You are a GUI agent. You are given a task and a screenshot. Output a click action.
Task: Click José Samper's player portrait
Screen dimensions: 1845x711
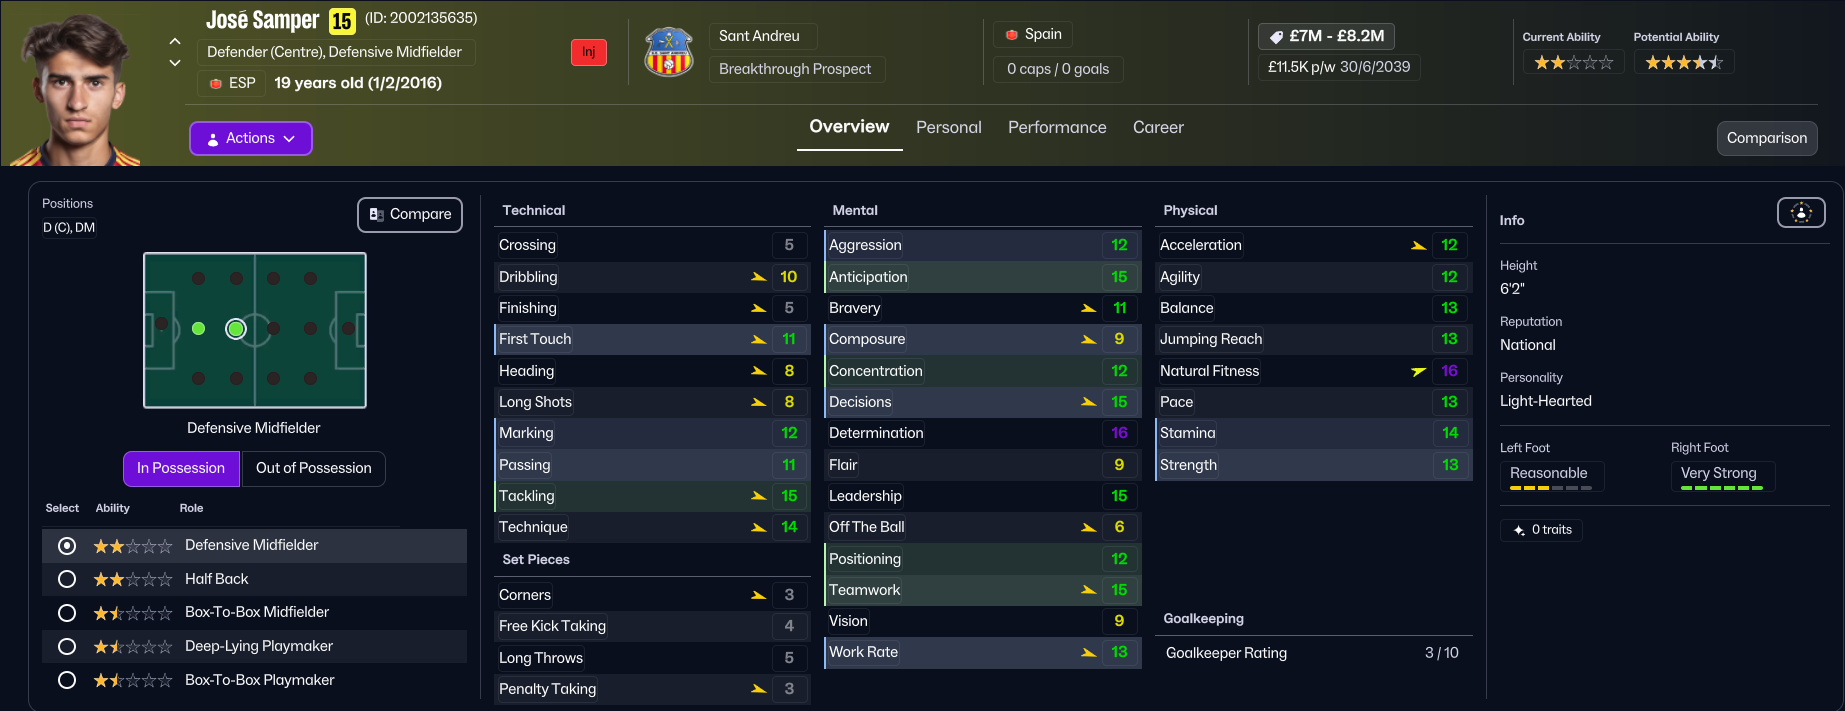pyautogui.click(x=76, y=90)
